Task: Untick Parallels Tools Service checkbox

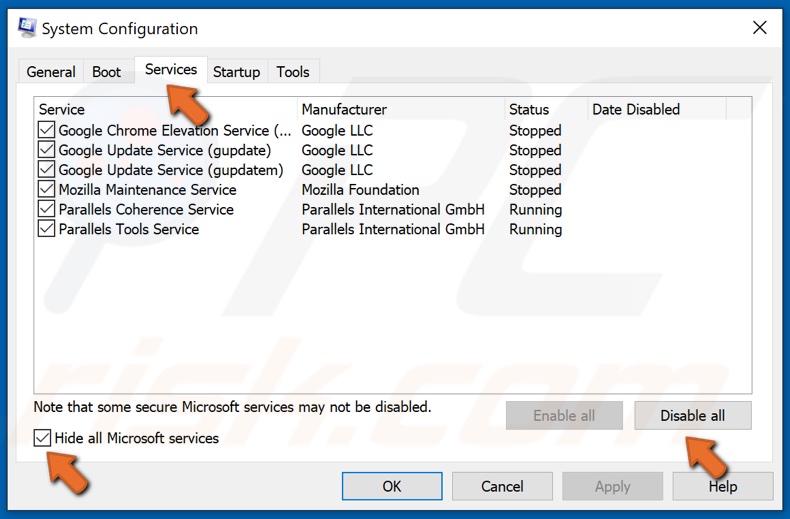Action: pos(46,229)
